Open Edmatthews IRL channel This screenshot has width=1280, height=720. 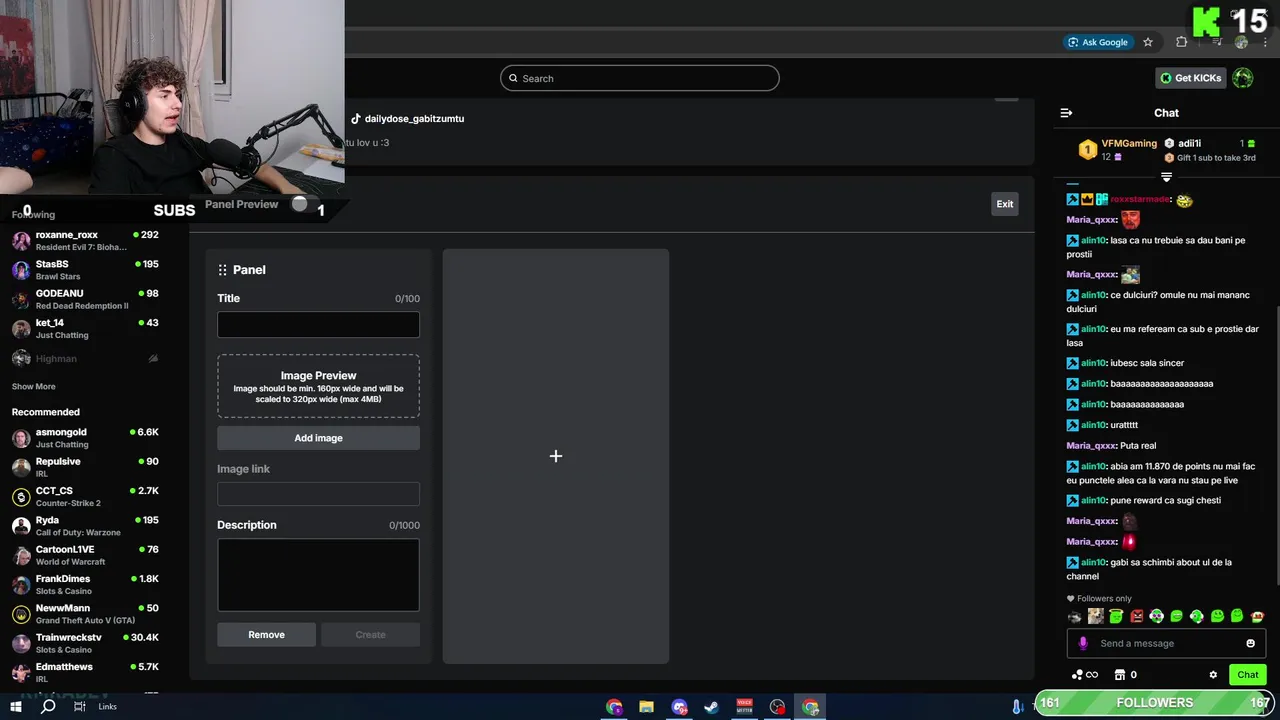coord(85,673)
